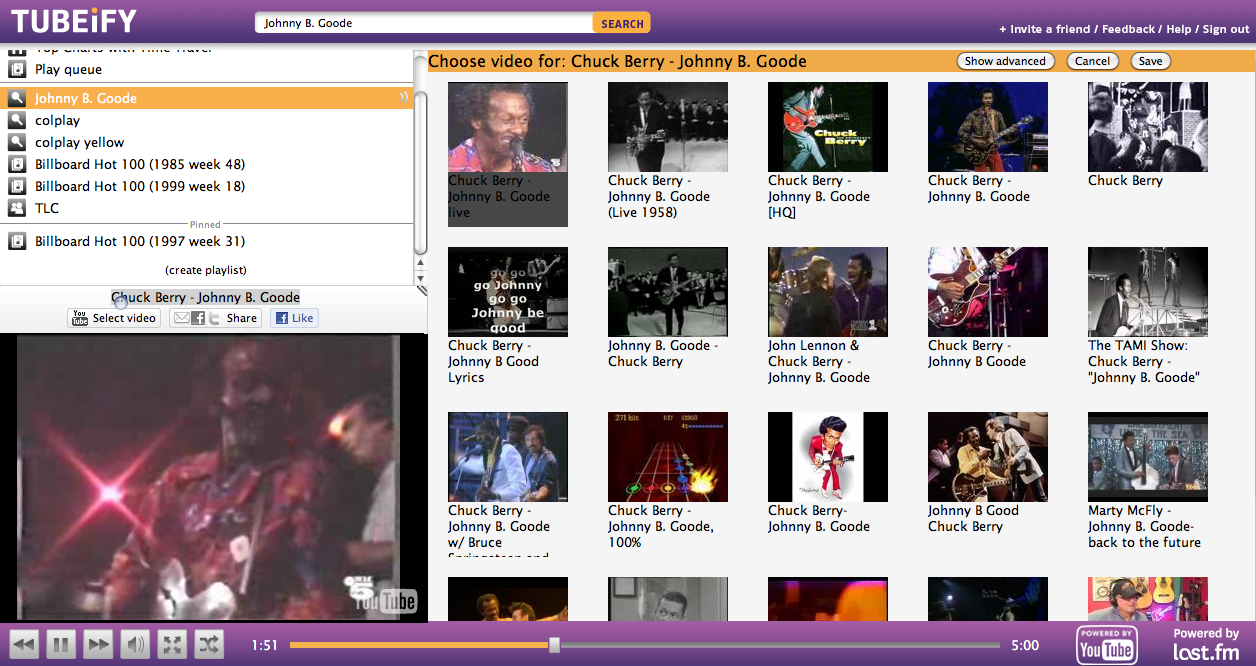Viewport: 1256px width, 666px height.
Task: Click playlist icon for Billboard 1985 week 48
Action: (x=17, y=164)
